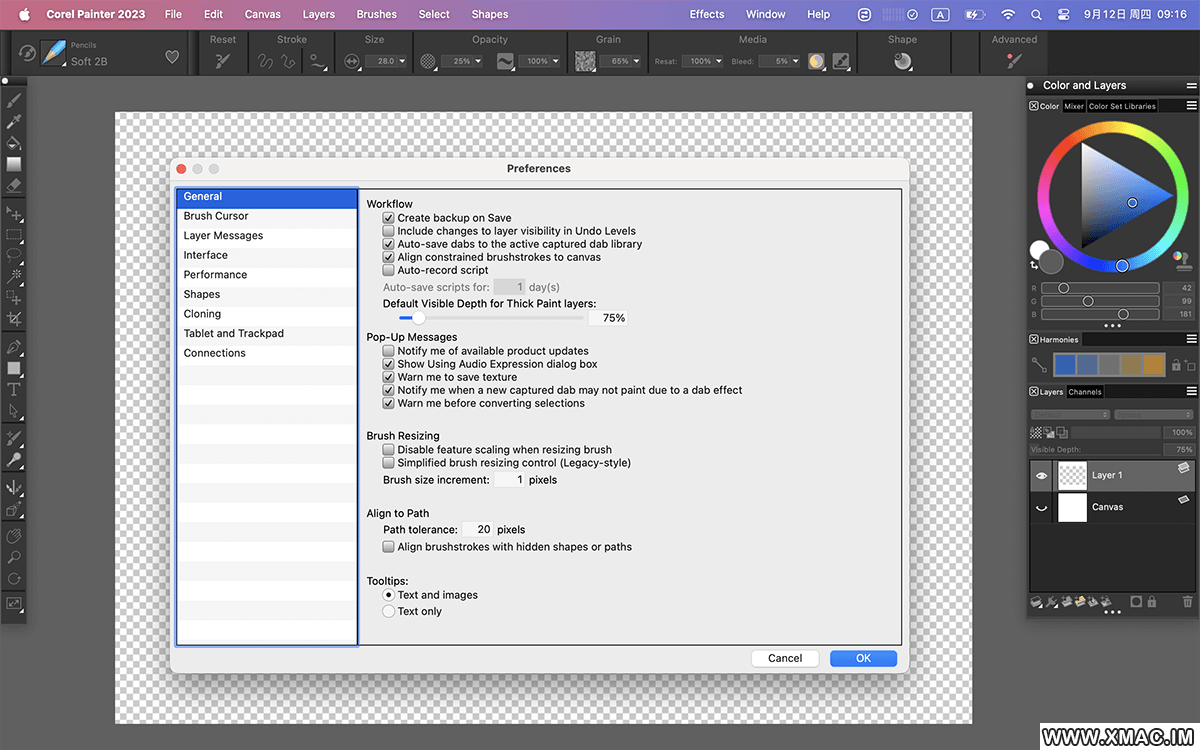This screenshot has width=1200, height=750.
Task: Select the Dropper tool in the toolbox
Action: pyautogui.click(x=14, y=122)
